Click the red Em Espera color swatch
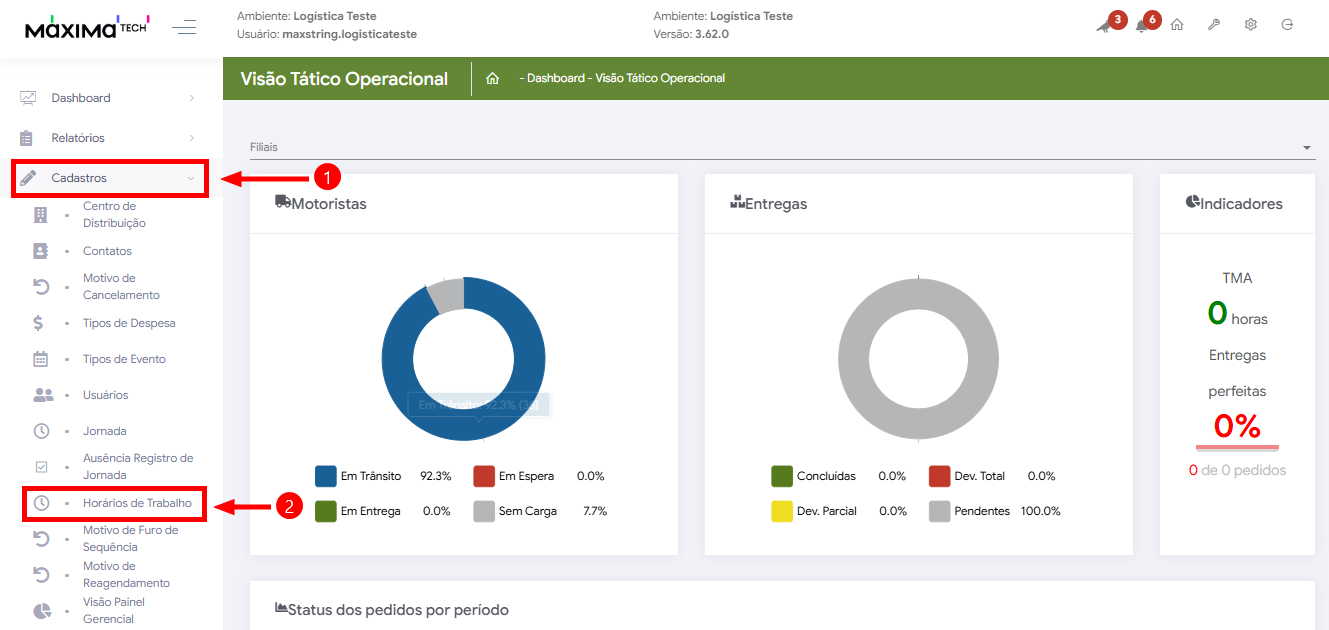The image size is (1329, 630). point(484,476)
